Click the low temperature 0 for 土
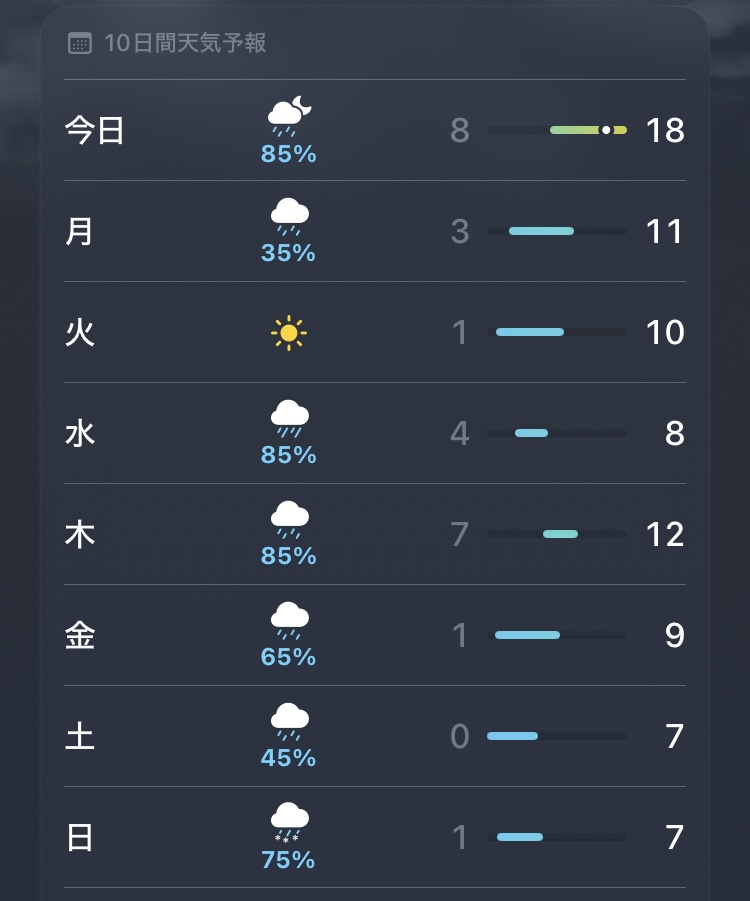 point(460,737)
